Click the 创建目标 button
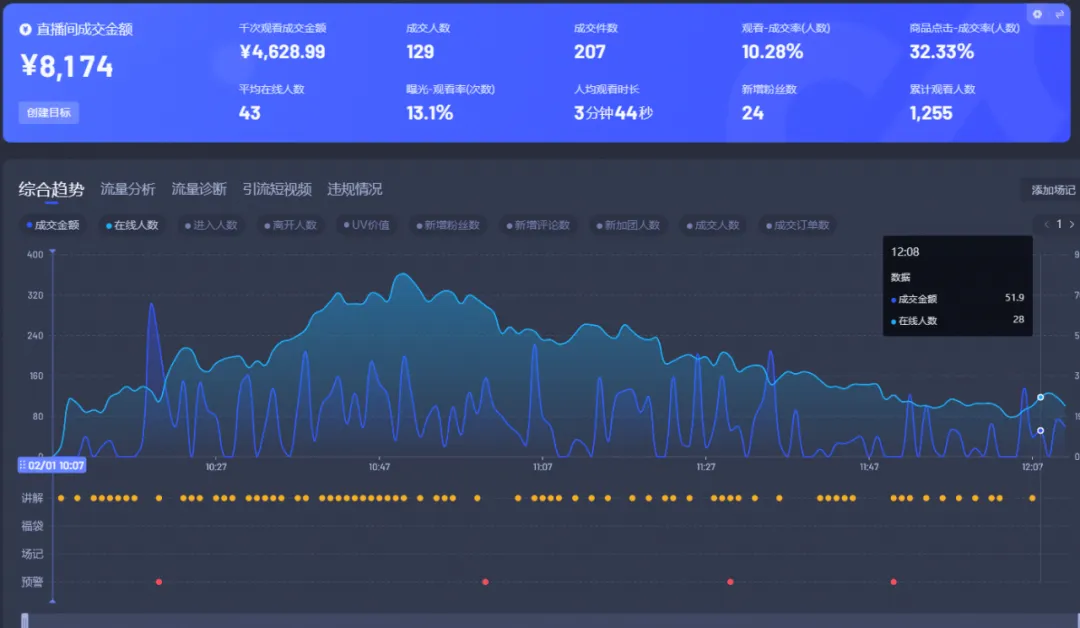Screen dimensions: 1080x628 click(48, 113)
